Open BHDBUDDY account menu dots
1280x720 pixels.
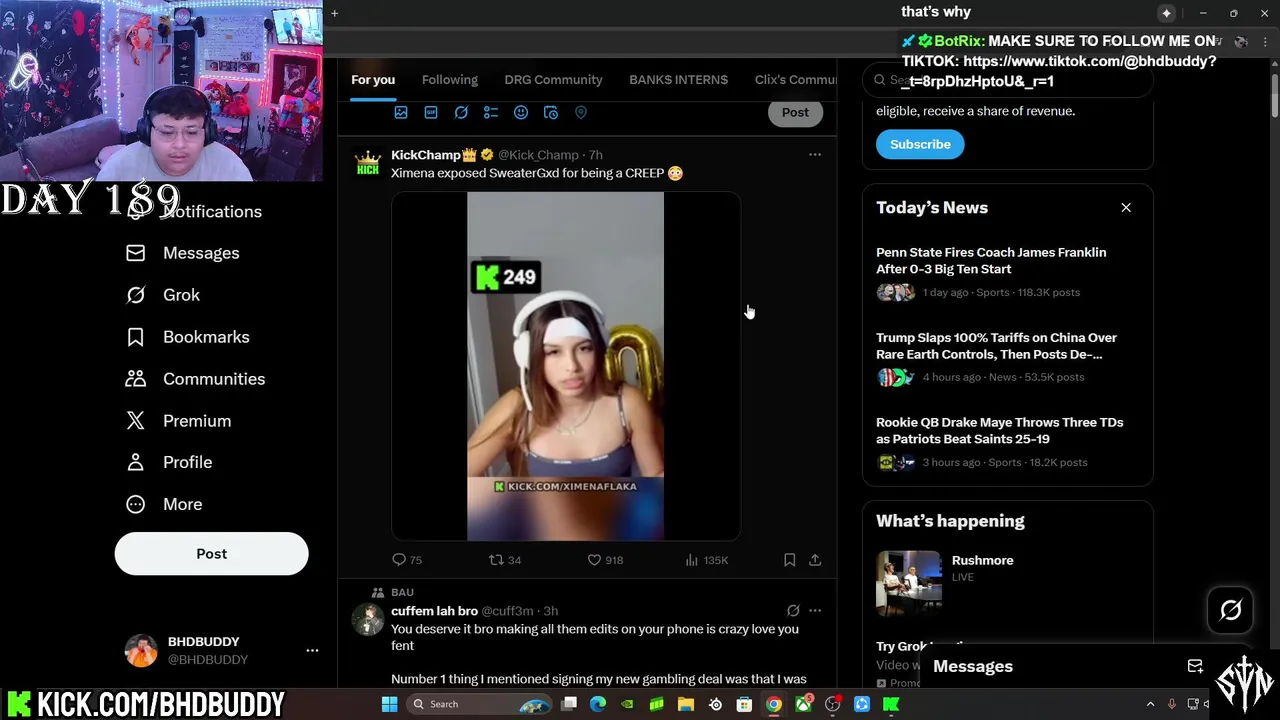pyautogui.click(x=312, y=650)
